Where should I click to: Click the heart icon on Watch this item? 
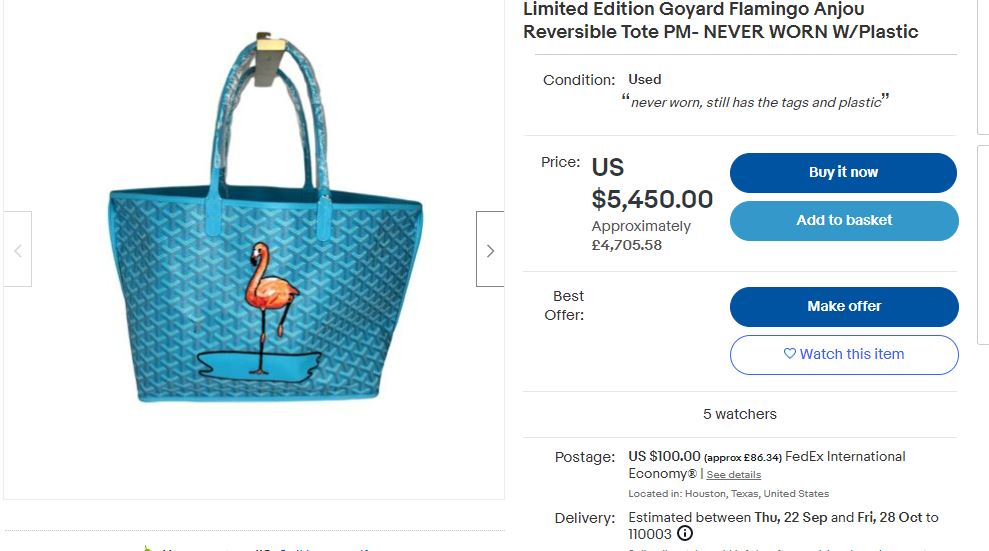tap(790, 354)
